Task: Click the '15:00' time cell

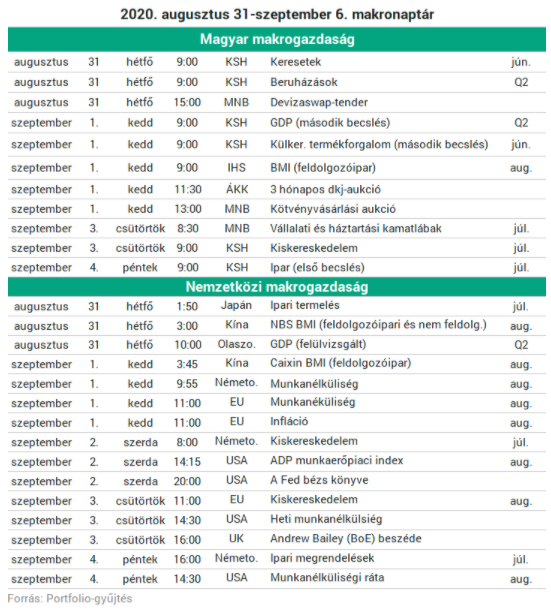Action: click(187, 102)
